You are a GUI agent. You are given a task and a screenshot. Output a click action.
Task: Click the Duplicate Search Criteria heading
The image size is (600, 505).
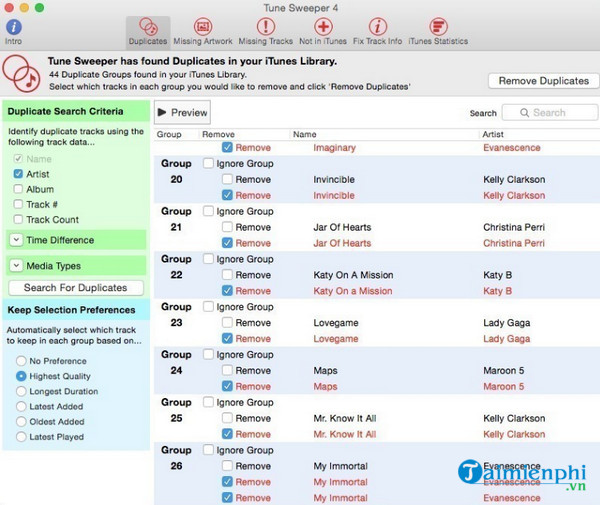pyautogui.click(x=65, y=111)
